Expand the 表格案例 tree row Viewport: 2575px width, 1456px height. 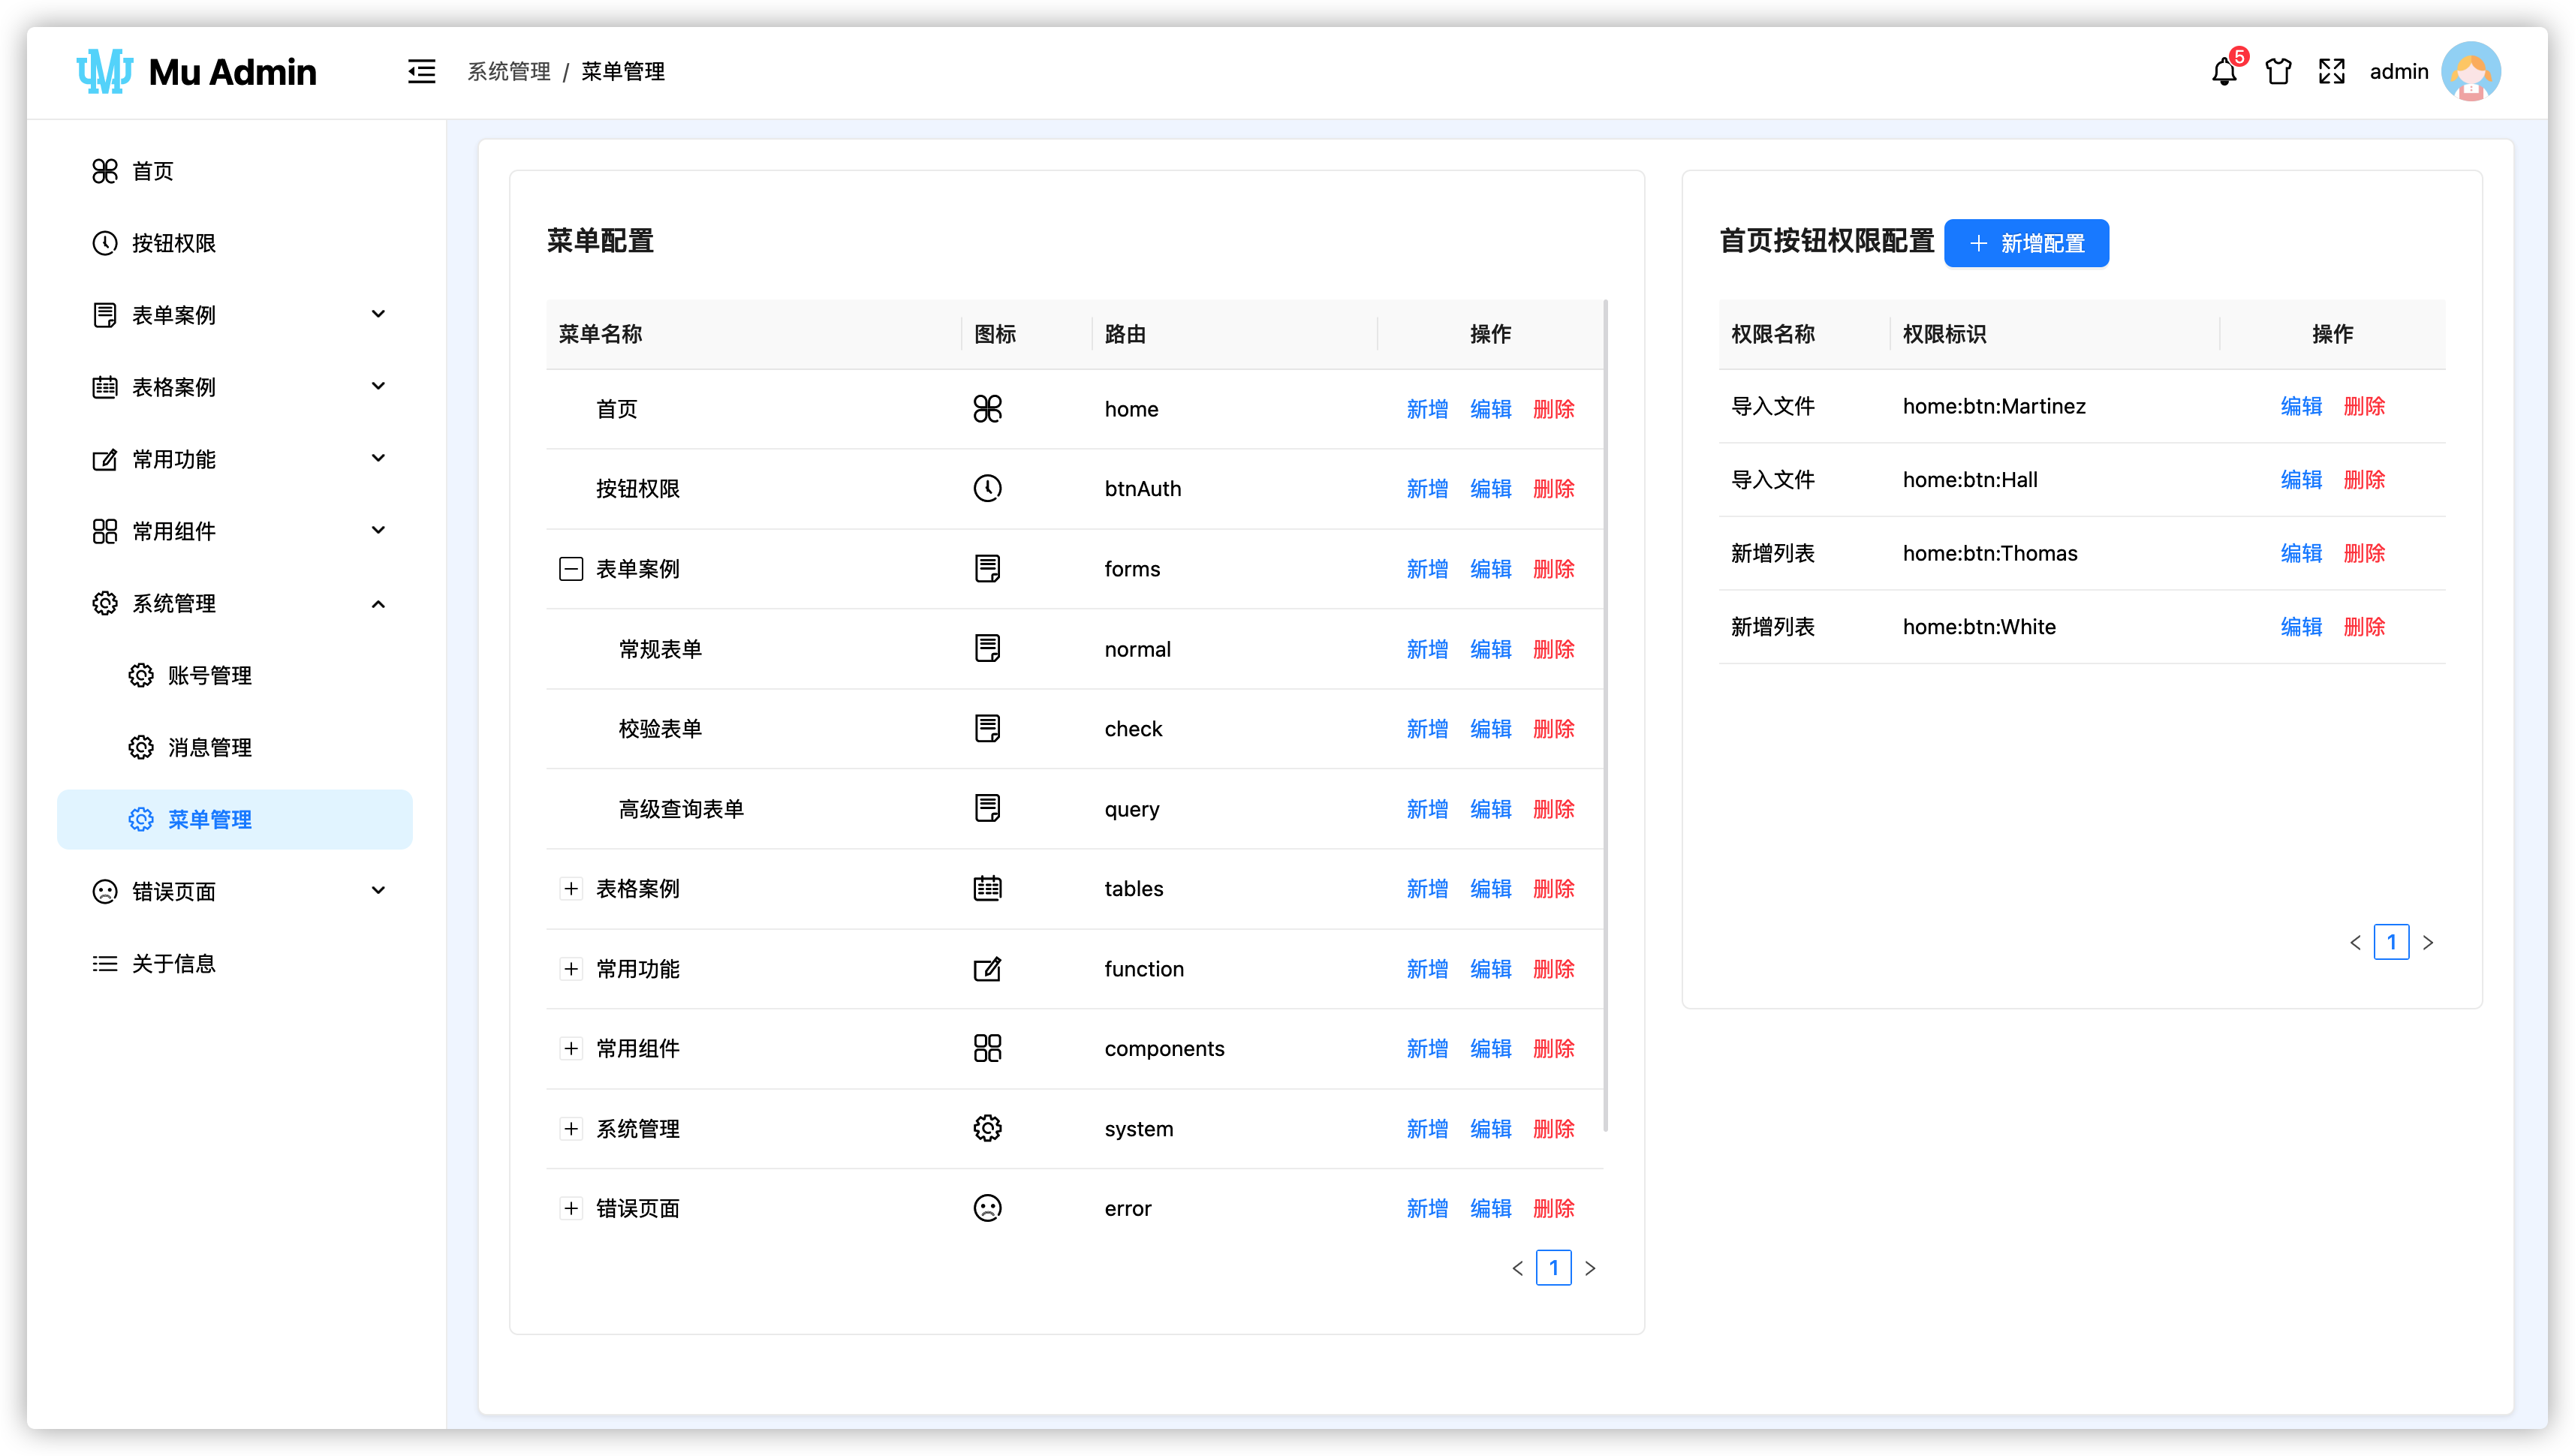pyautogui.click(x=571, y=889)
